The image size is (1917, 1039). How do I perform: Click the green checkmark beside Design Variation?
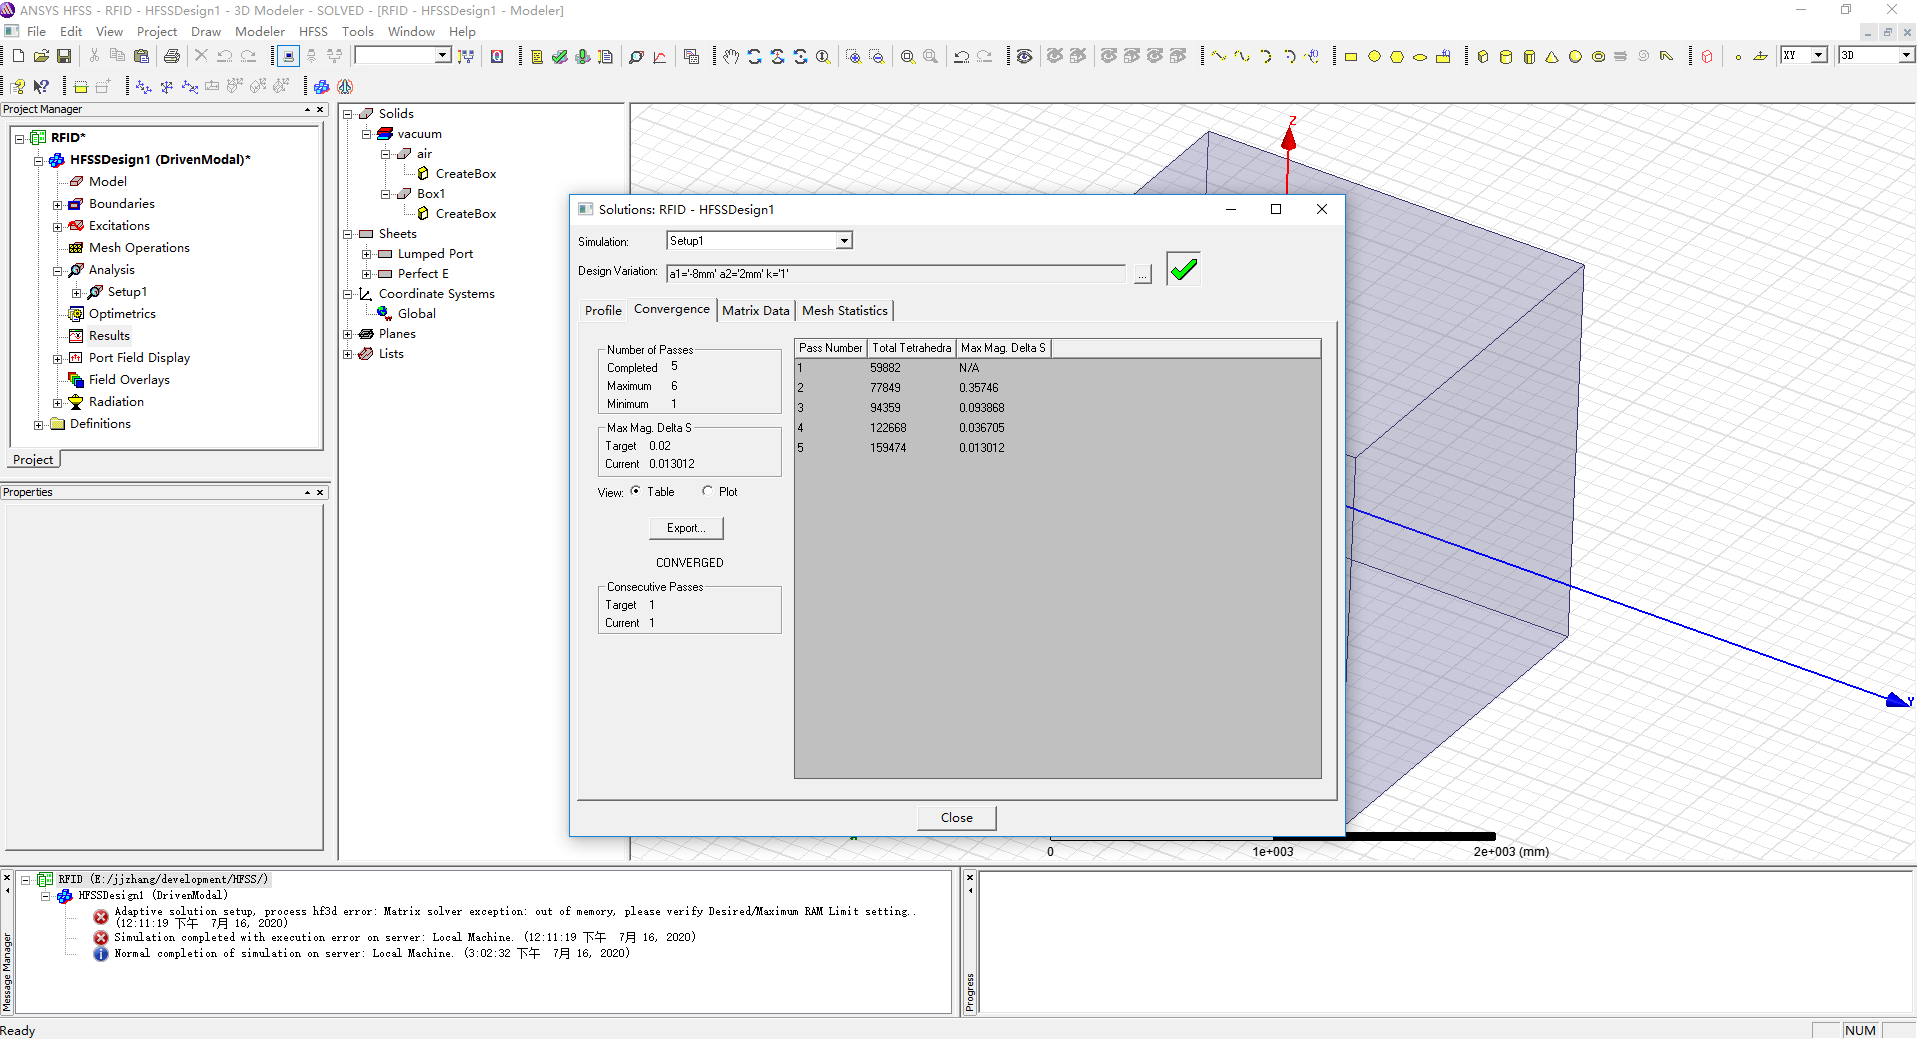point(1183,269)
